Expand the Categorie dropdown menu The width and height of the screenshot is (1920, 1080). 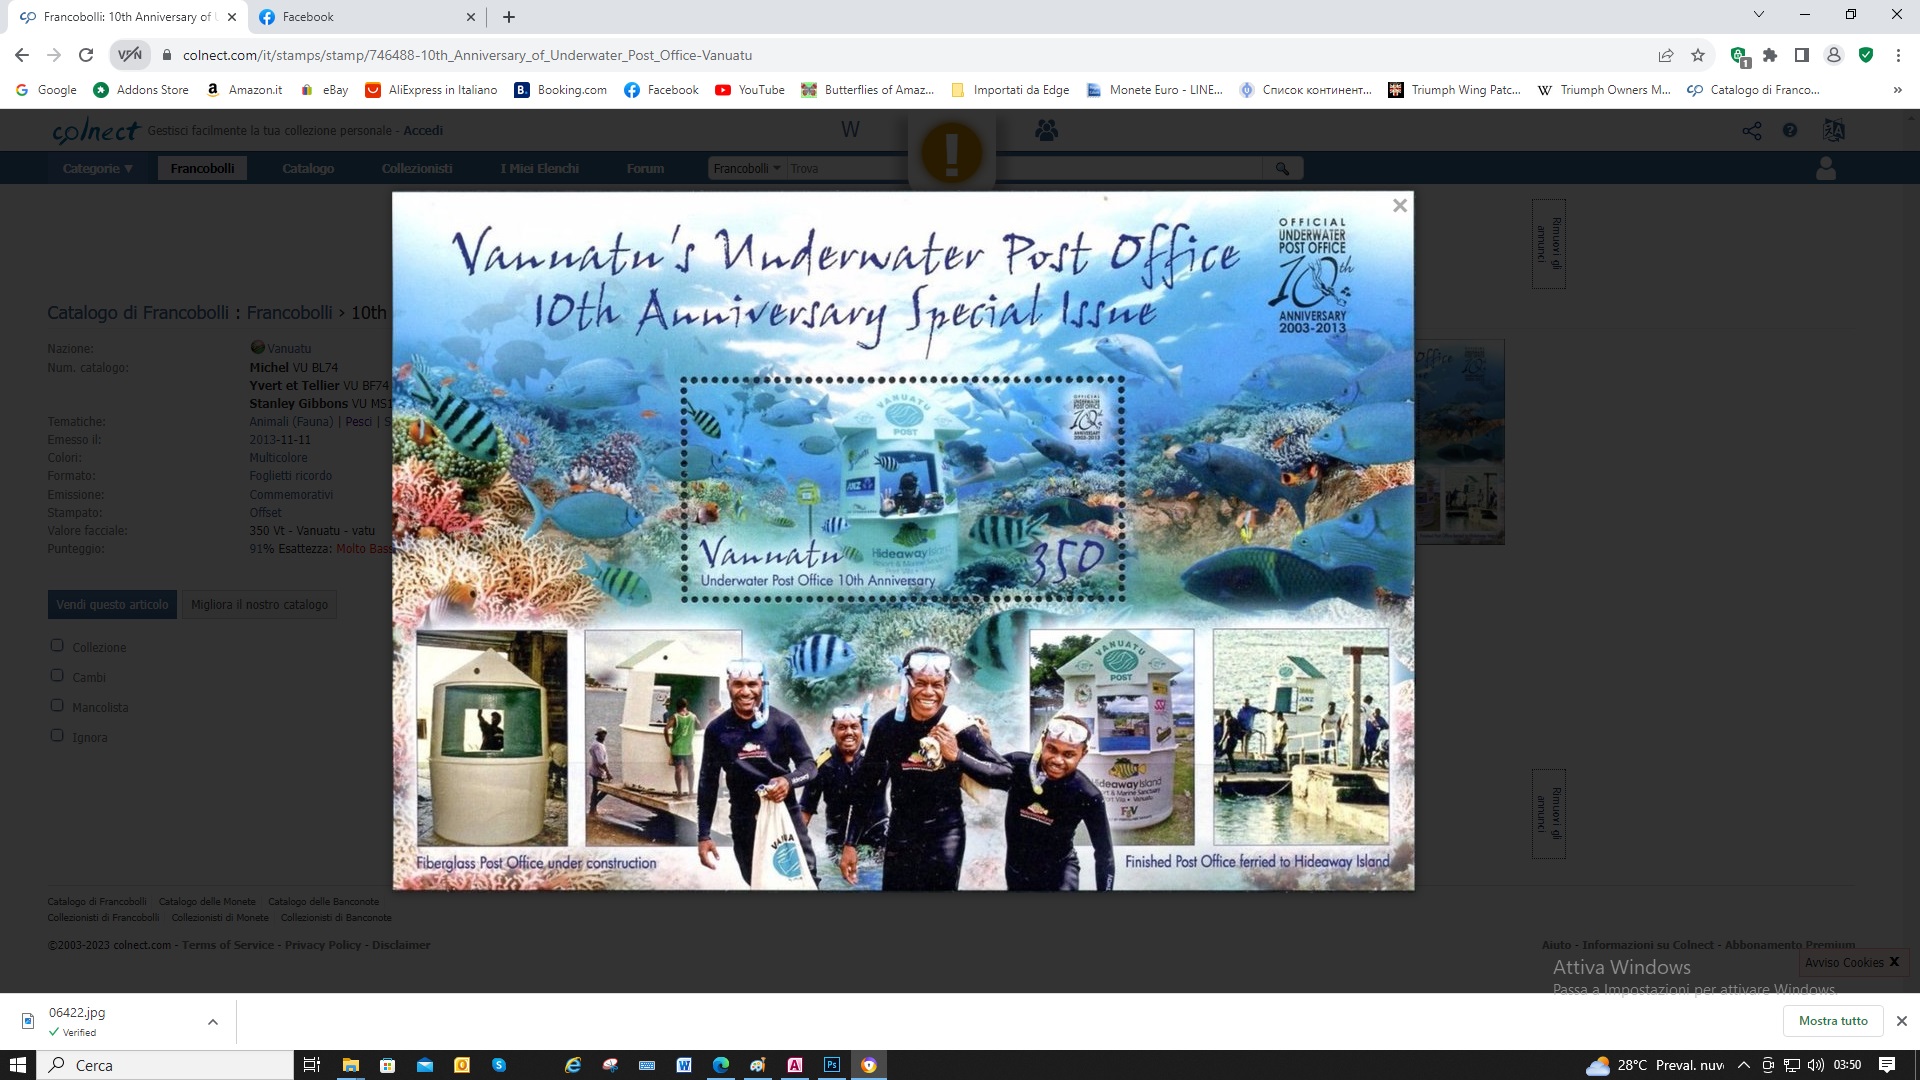point(98,168)
